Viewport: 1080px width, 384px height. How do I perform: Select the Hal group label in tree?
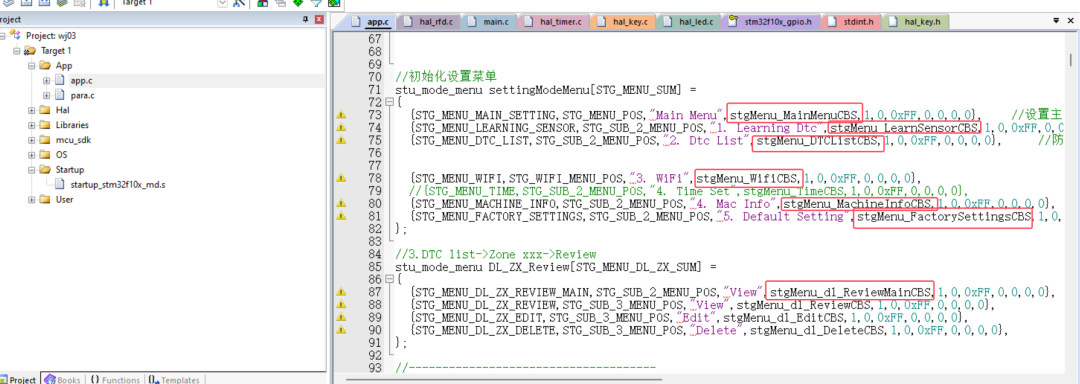click(63, 110)
